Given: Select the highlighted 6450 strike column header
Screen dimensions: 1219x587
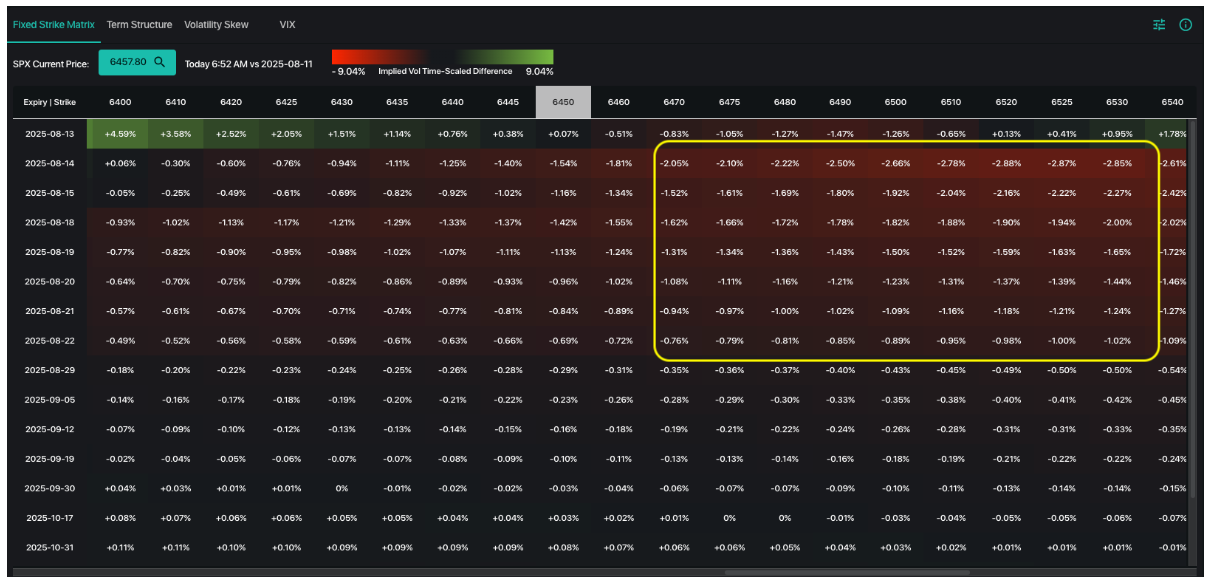Looking at the screenshot, I should pyautogui.click(x=563, y=102).
